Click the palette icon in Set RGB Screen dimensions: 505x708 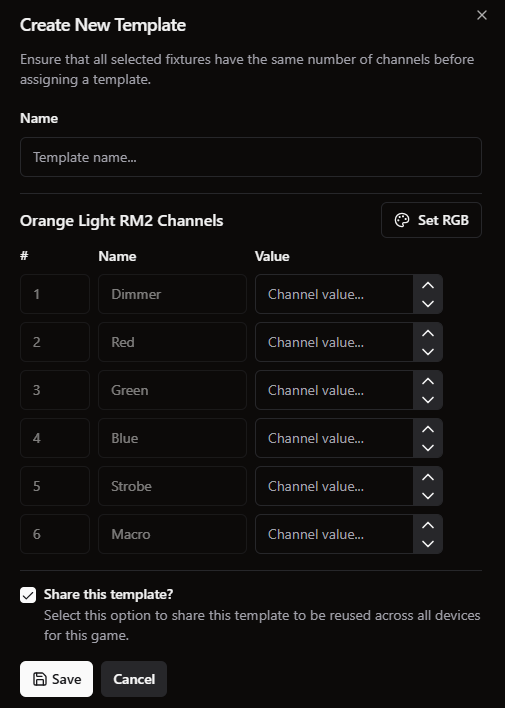pyautogui.click(x=402, y=220)
